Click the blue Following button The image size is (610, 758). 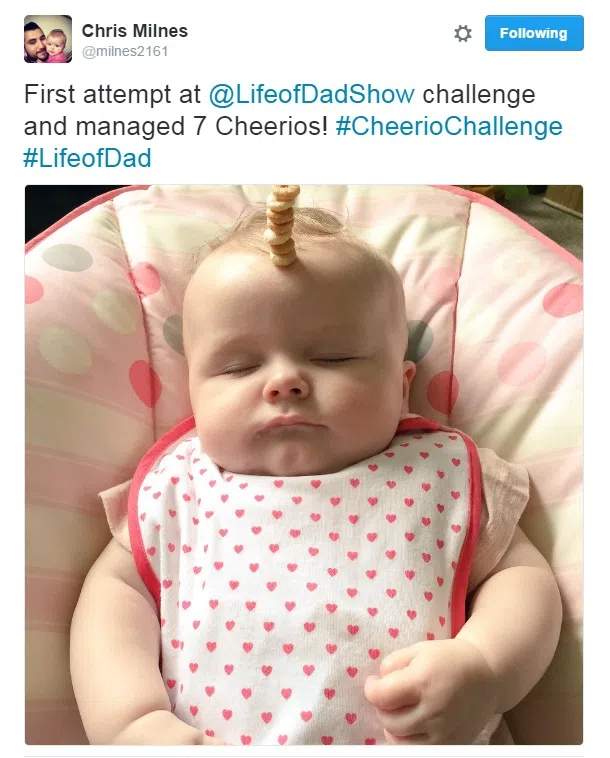pos(534,33)
